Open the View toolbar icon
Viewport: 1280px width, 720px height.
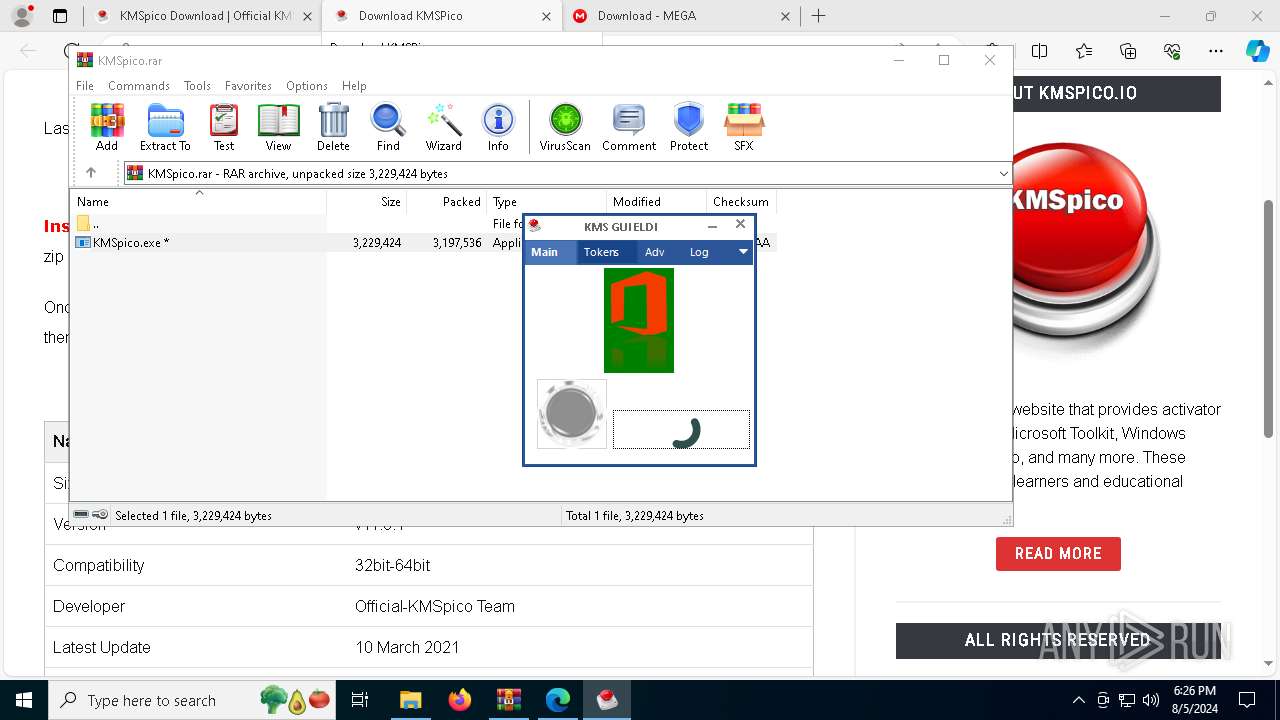[278, 127]
